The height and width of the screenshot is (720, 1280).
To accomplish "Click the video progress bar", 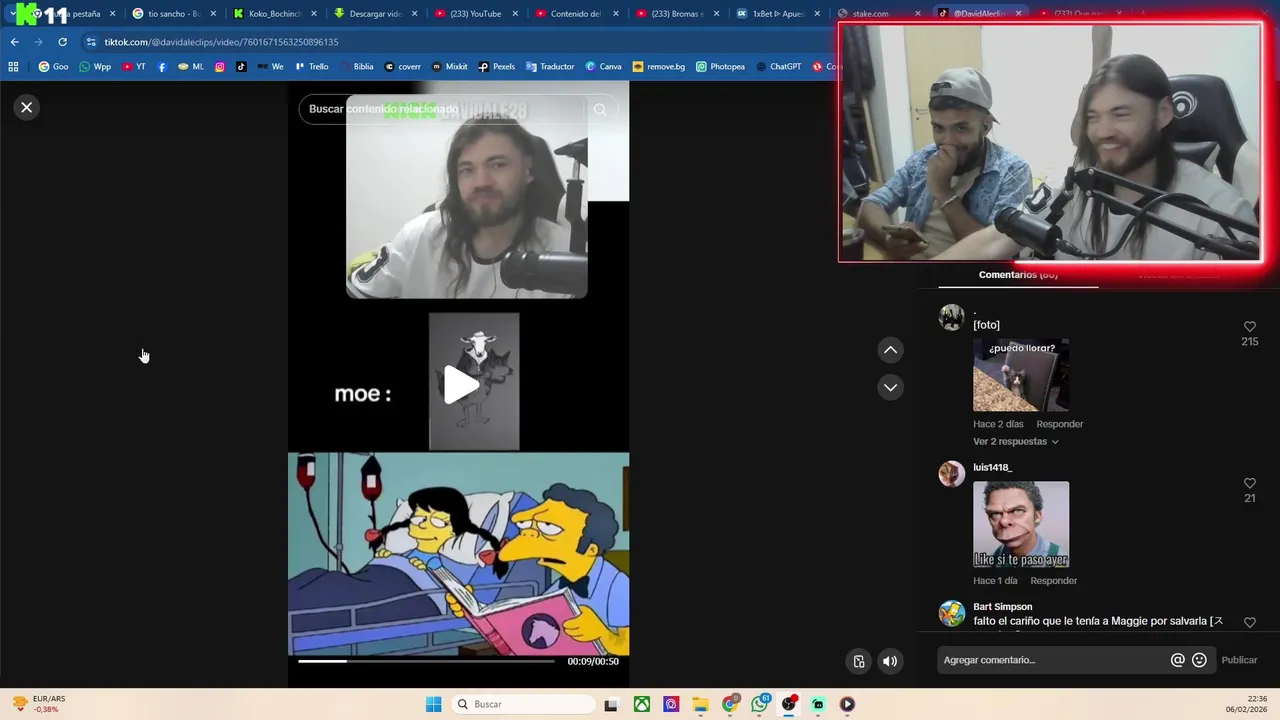I will point(426,661).
